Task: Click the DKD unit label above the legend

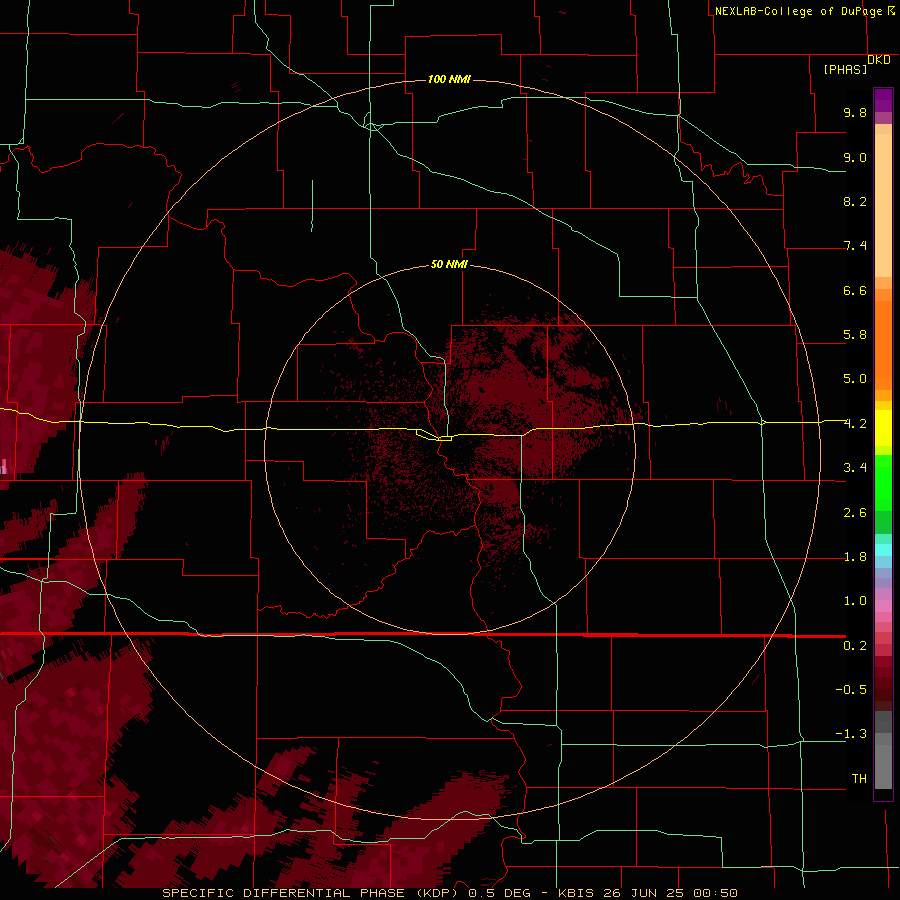Action: pyautogui.click(x=879, y=60)
